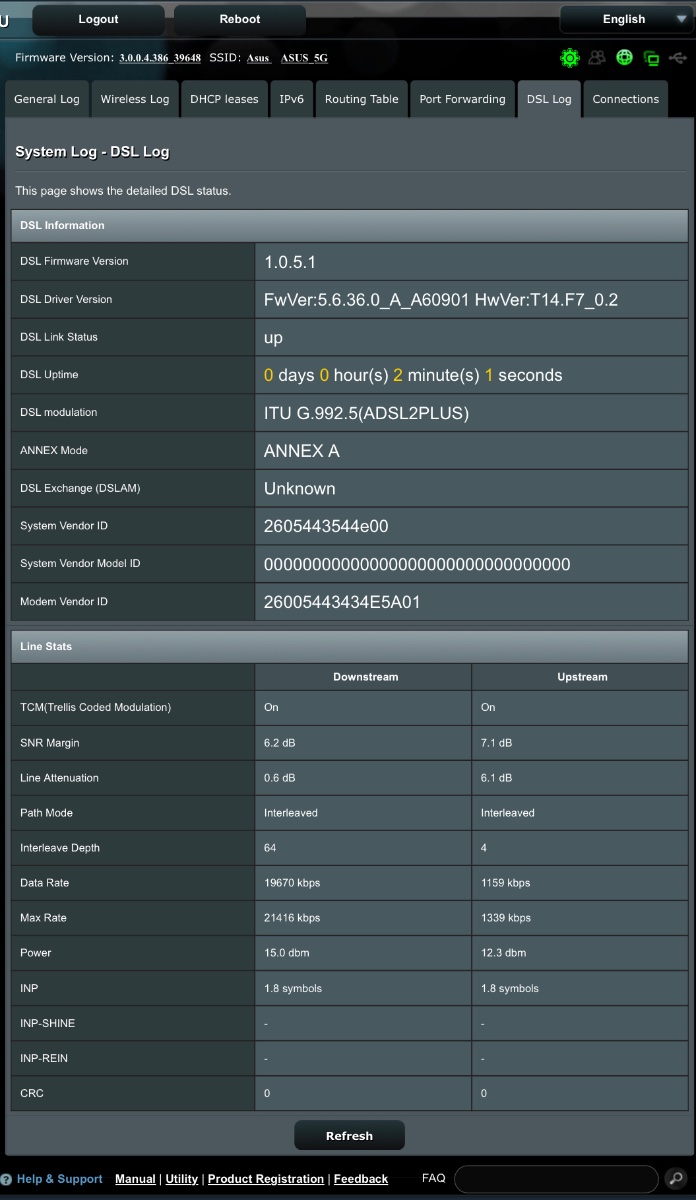Click the USB status icon
The height and width of the screenshot is (1200, 696).
[x=679, y=58]
